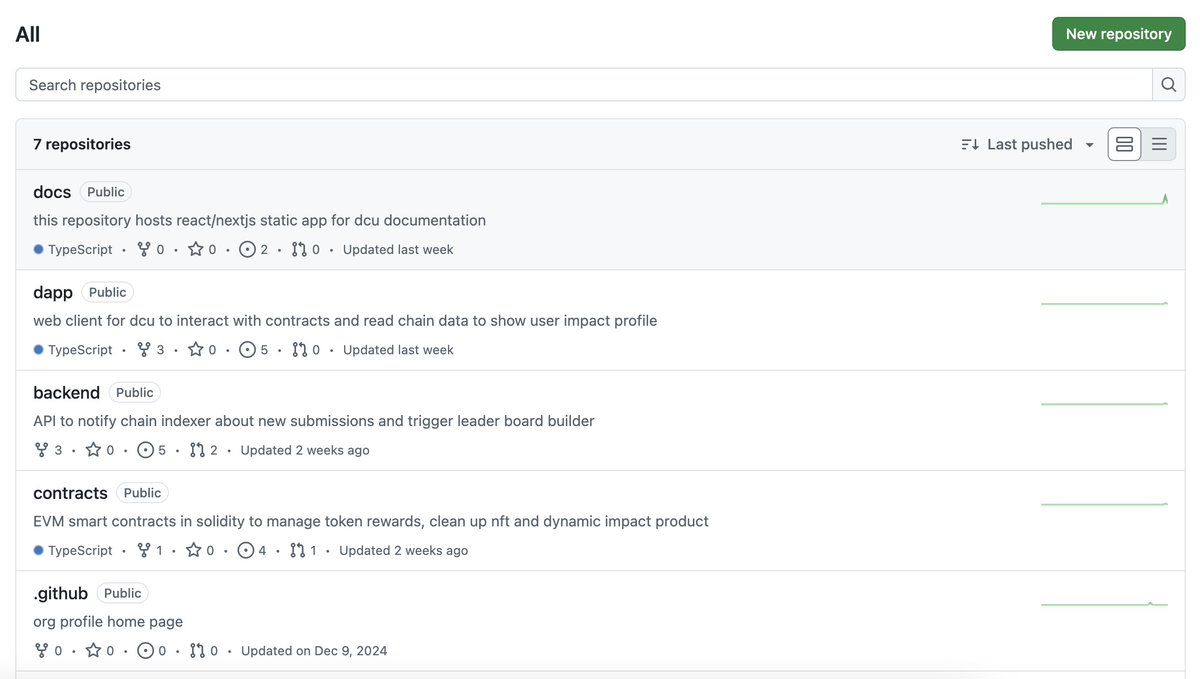The height and width of the screenshot is (679, 1200).
Task: Open stars icon for .github repository
Action: tap(94, 651)
